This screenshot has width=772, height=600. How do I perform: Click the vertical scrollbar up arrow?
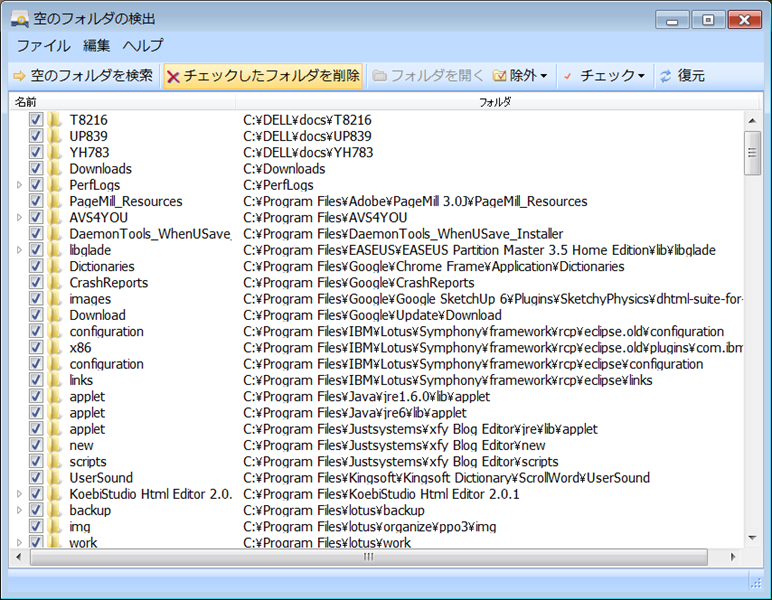pyautogui.click(x=752, y=121)
